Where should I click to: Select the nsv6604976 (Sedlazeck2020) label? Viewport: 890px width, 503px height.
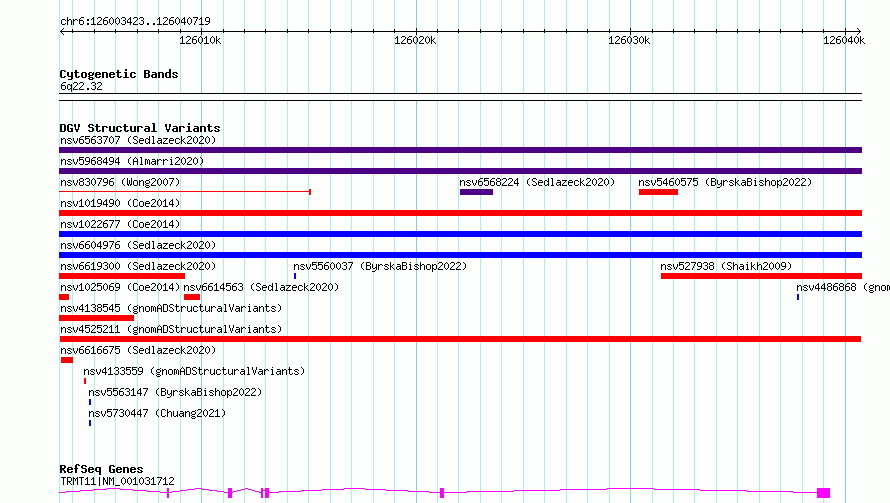click(x=138, y=245)
